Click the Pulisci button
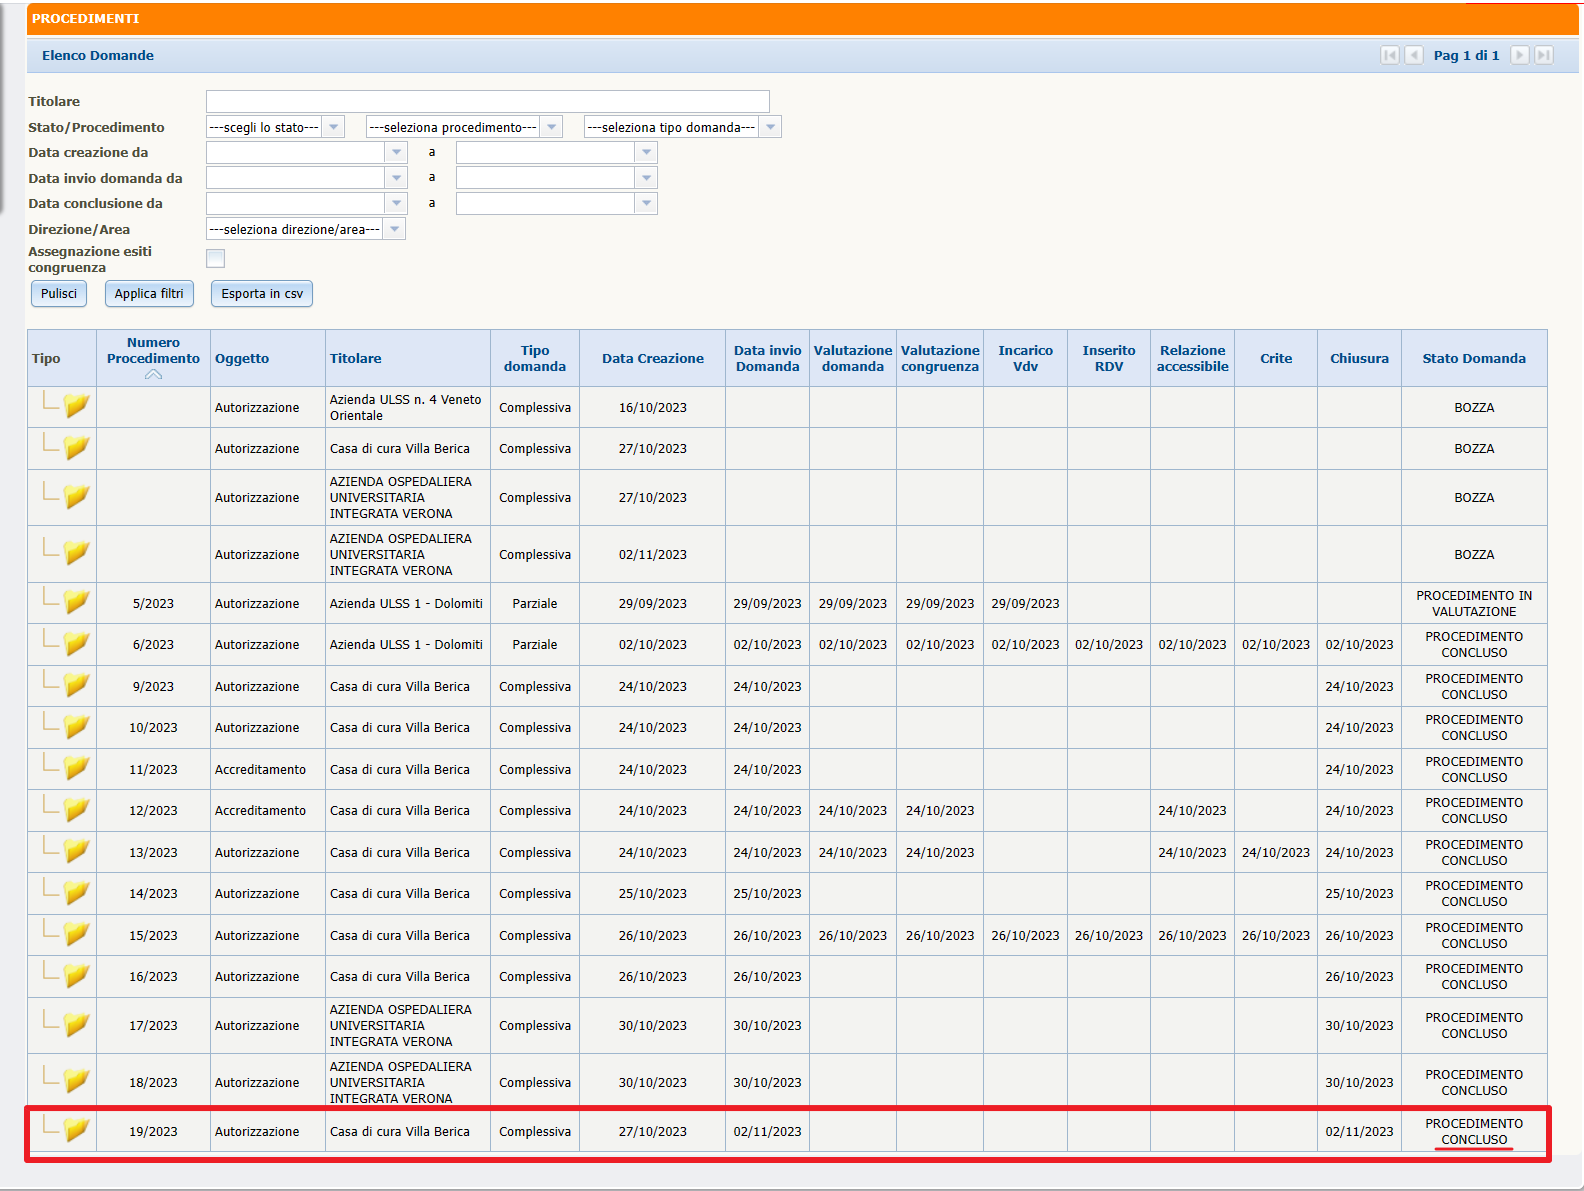 tap(59, 293)
